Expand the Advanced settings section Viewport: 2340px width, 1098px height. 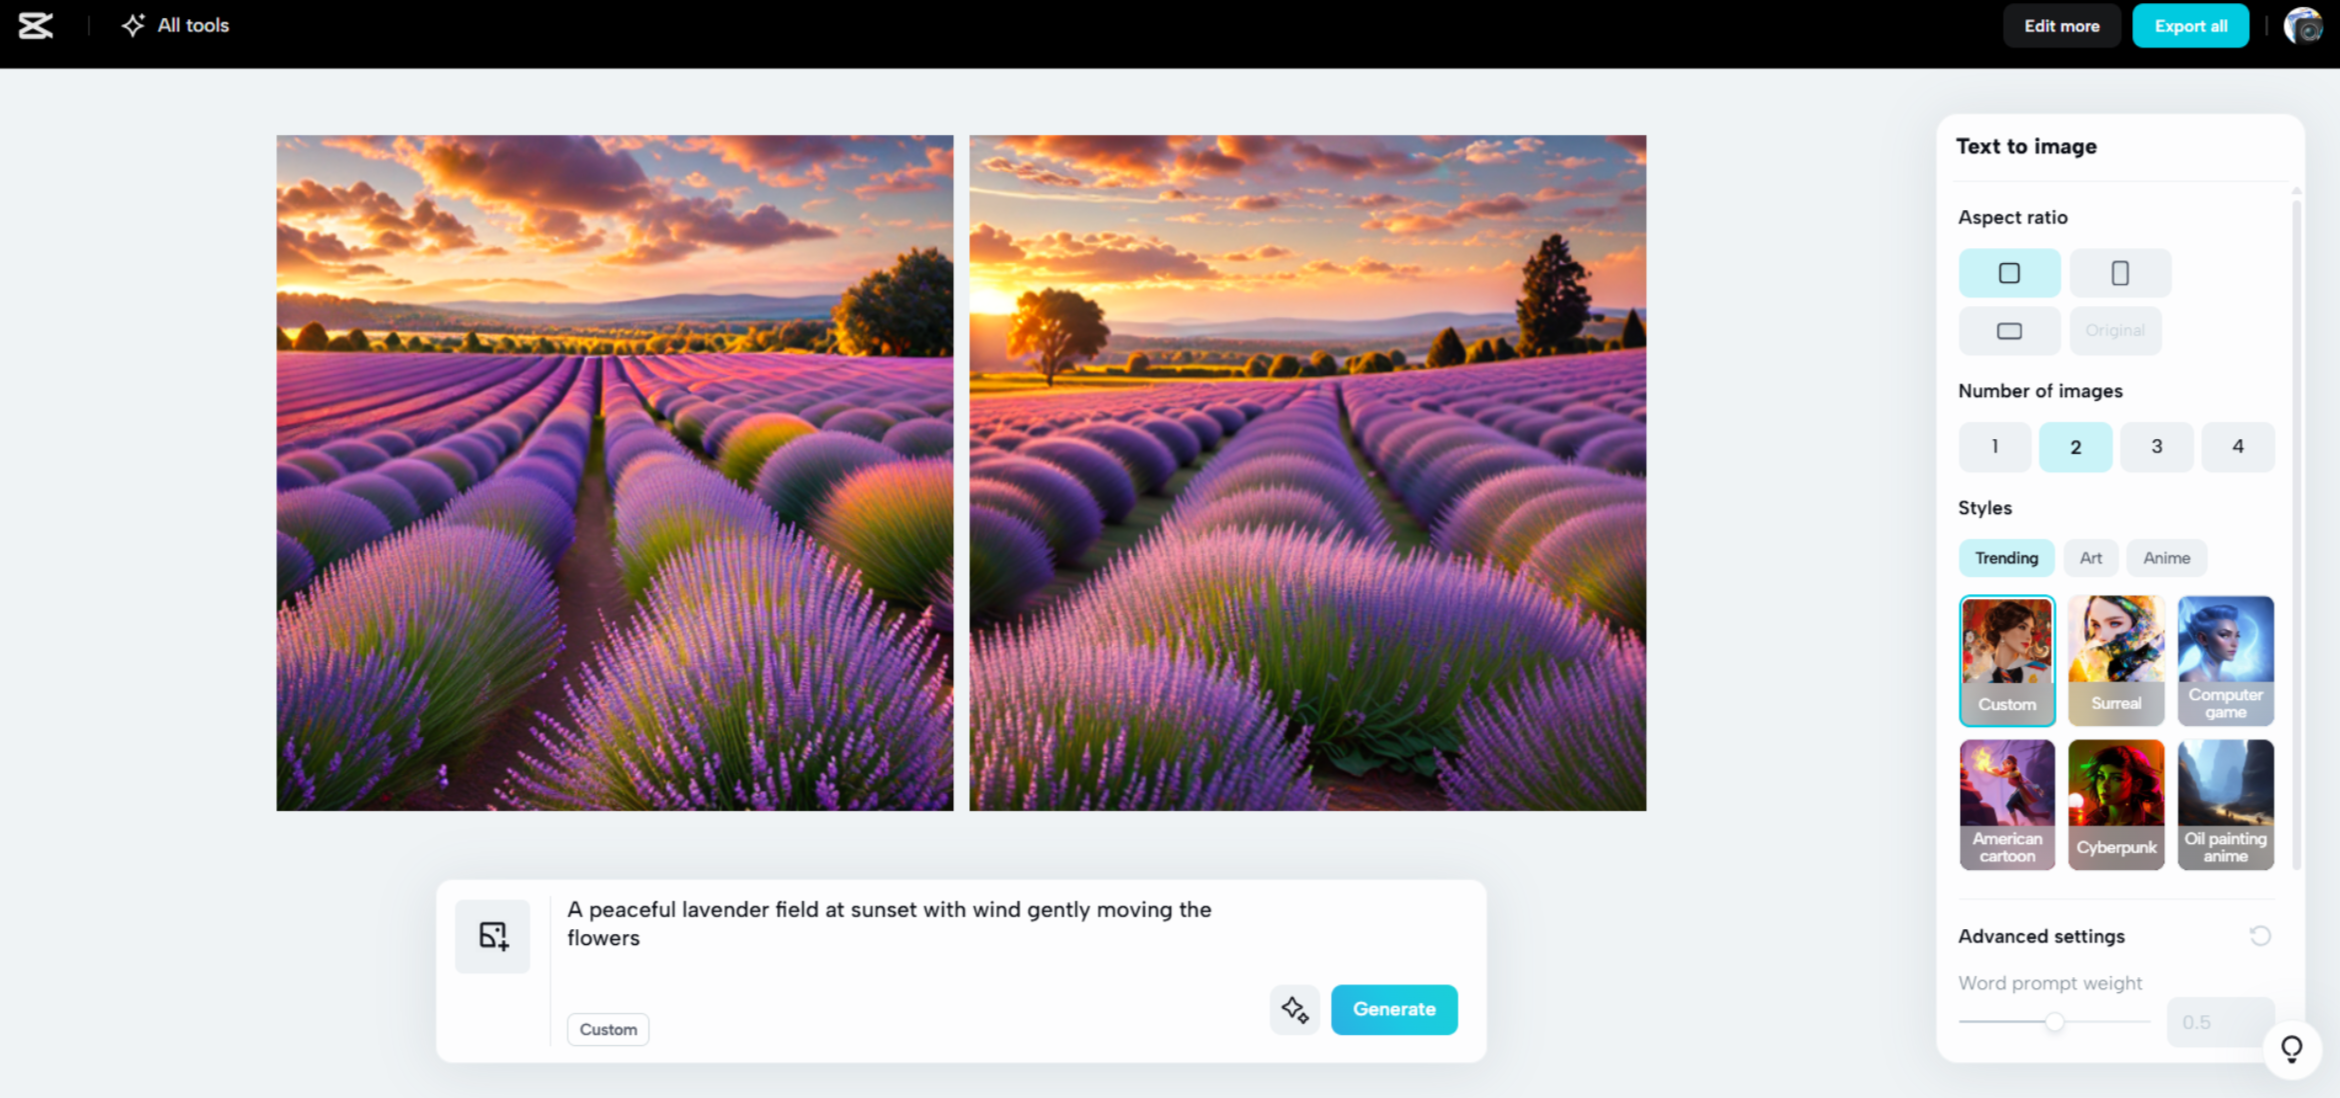pos(2041,936)
